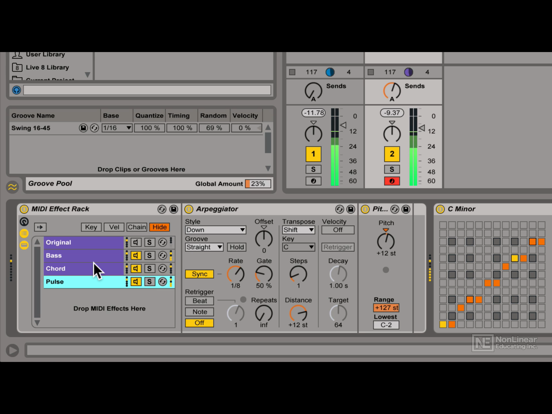552x414 pixels.
Task: Click Arpeggiator save preset icon
Action: click(351, 209)
